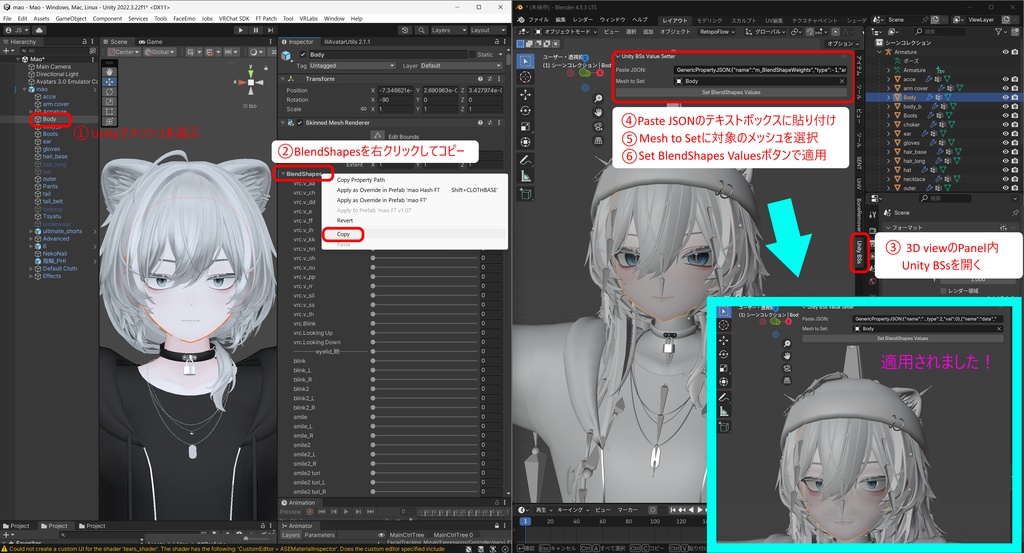This screenshot has height=553, width=1024.
Task: Open Center pivot dropdown in Scene view
Action: pyautogui.click(x=124, y=52)
